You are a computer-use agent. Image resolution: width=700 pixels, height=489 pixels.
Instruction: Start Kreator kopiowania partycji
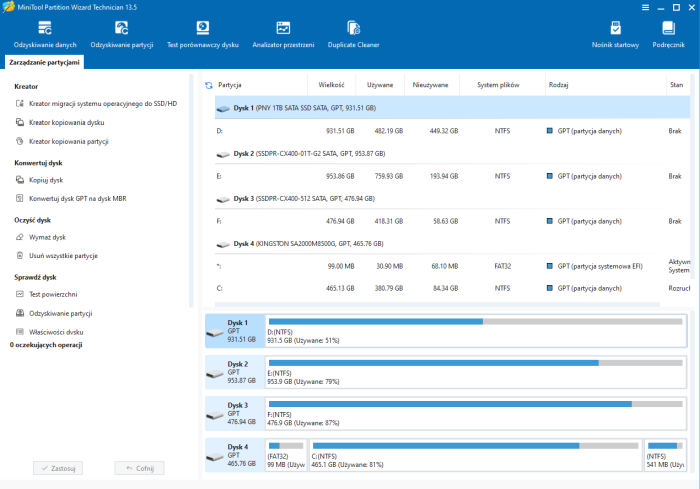[62, 142]
